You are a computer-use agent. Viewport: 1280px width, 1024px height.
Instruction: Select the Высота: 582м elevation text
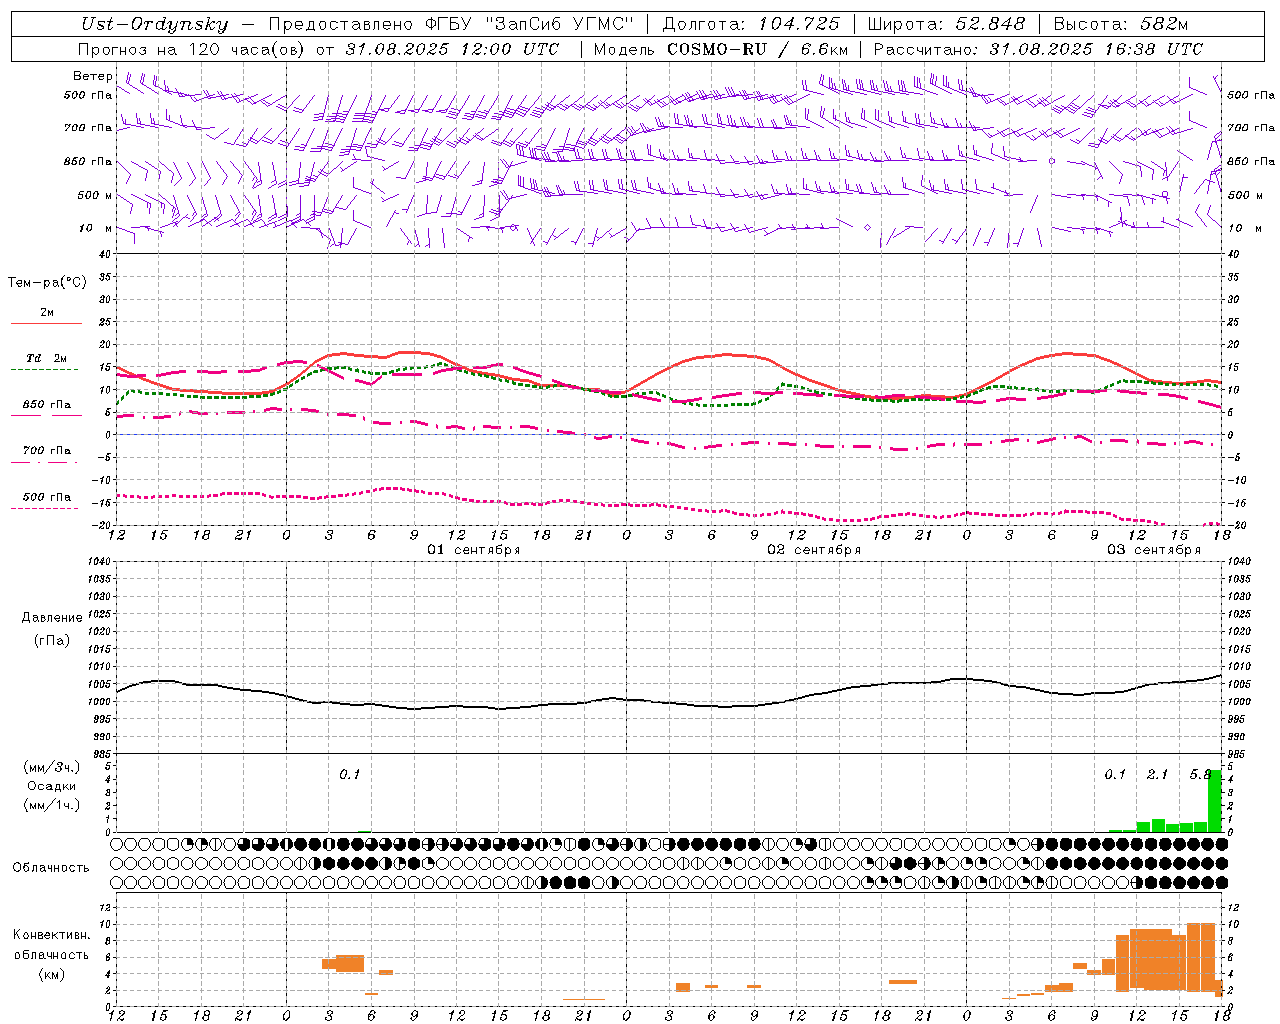point(1121,25)
